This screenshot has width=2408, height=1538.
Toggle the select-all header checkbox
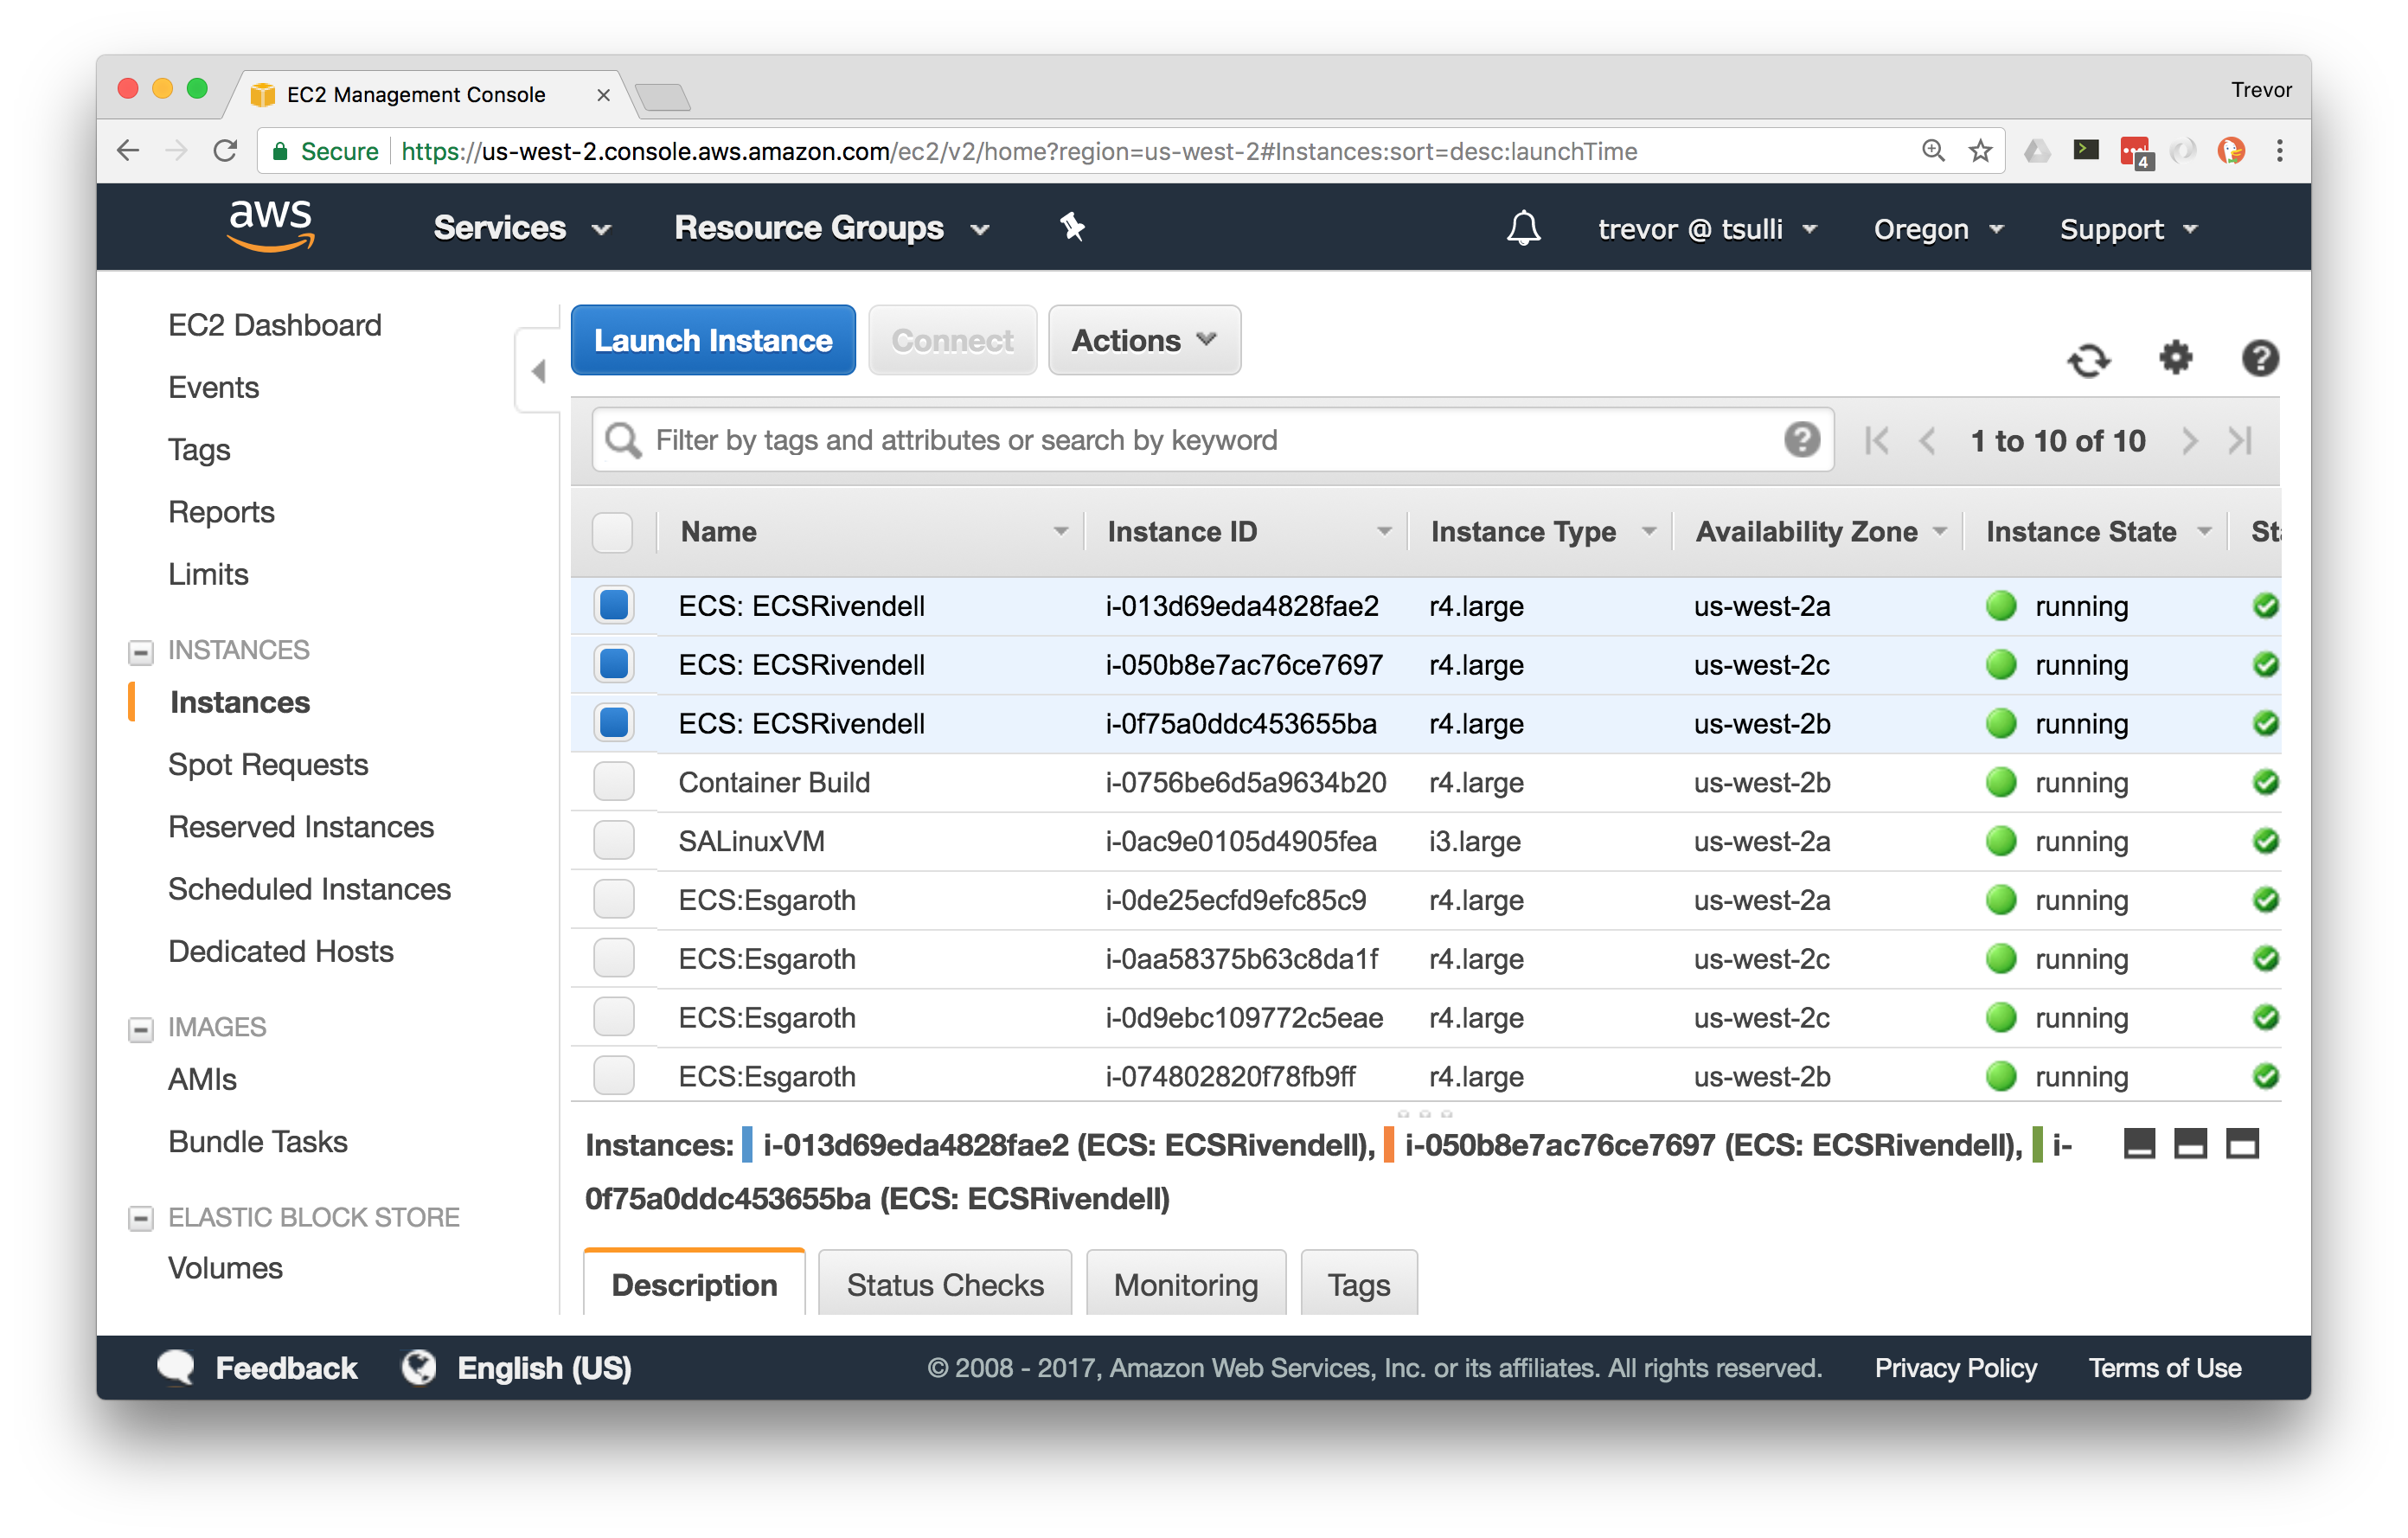(612, 532)
